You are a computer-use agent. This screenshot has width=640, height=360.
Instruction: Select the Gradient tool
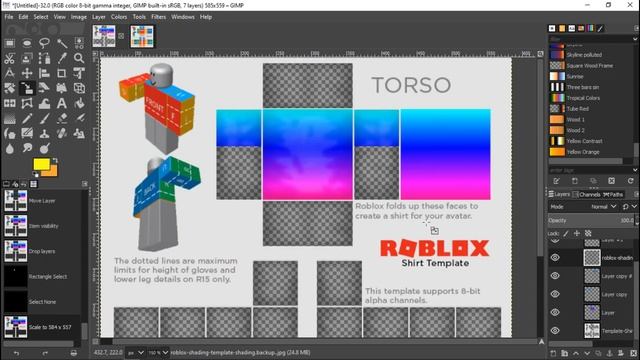point(9,118)
